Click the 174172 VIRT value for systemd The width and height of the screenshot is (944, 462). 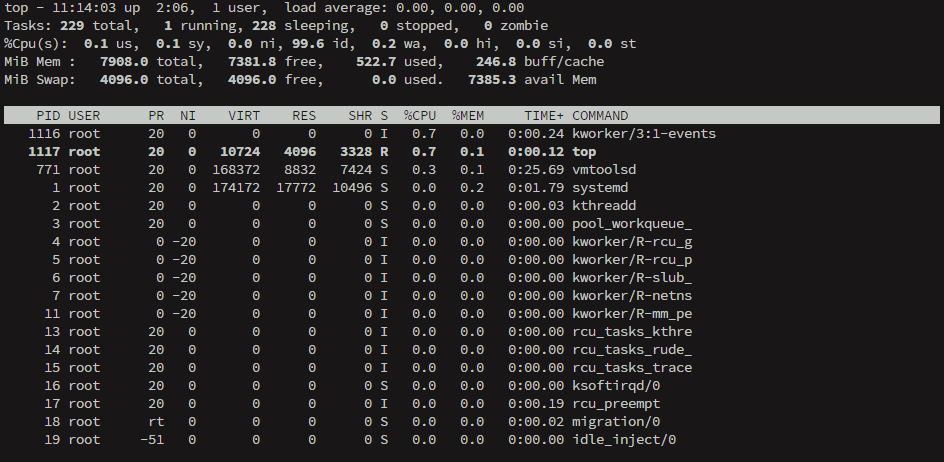click(237, 188)
